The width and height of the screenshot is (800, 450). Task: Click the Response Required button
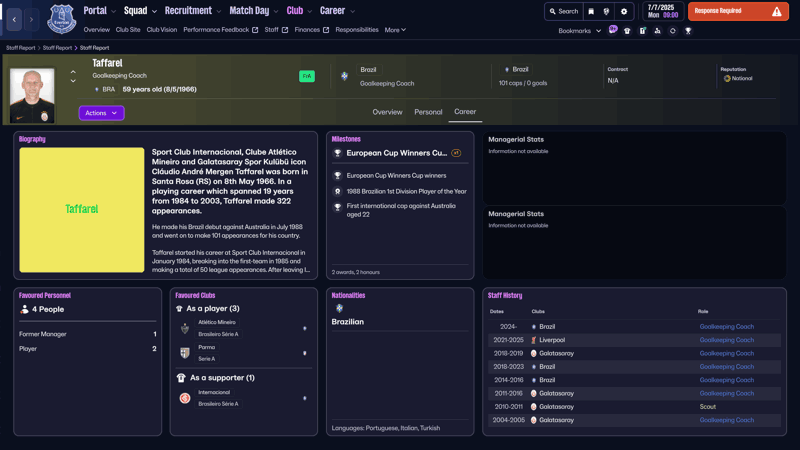[738, 11]
